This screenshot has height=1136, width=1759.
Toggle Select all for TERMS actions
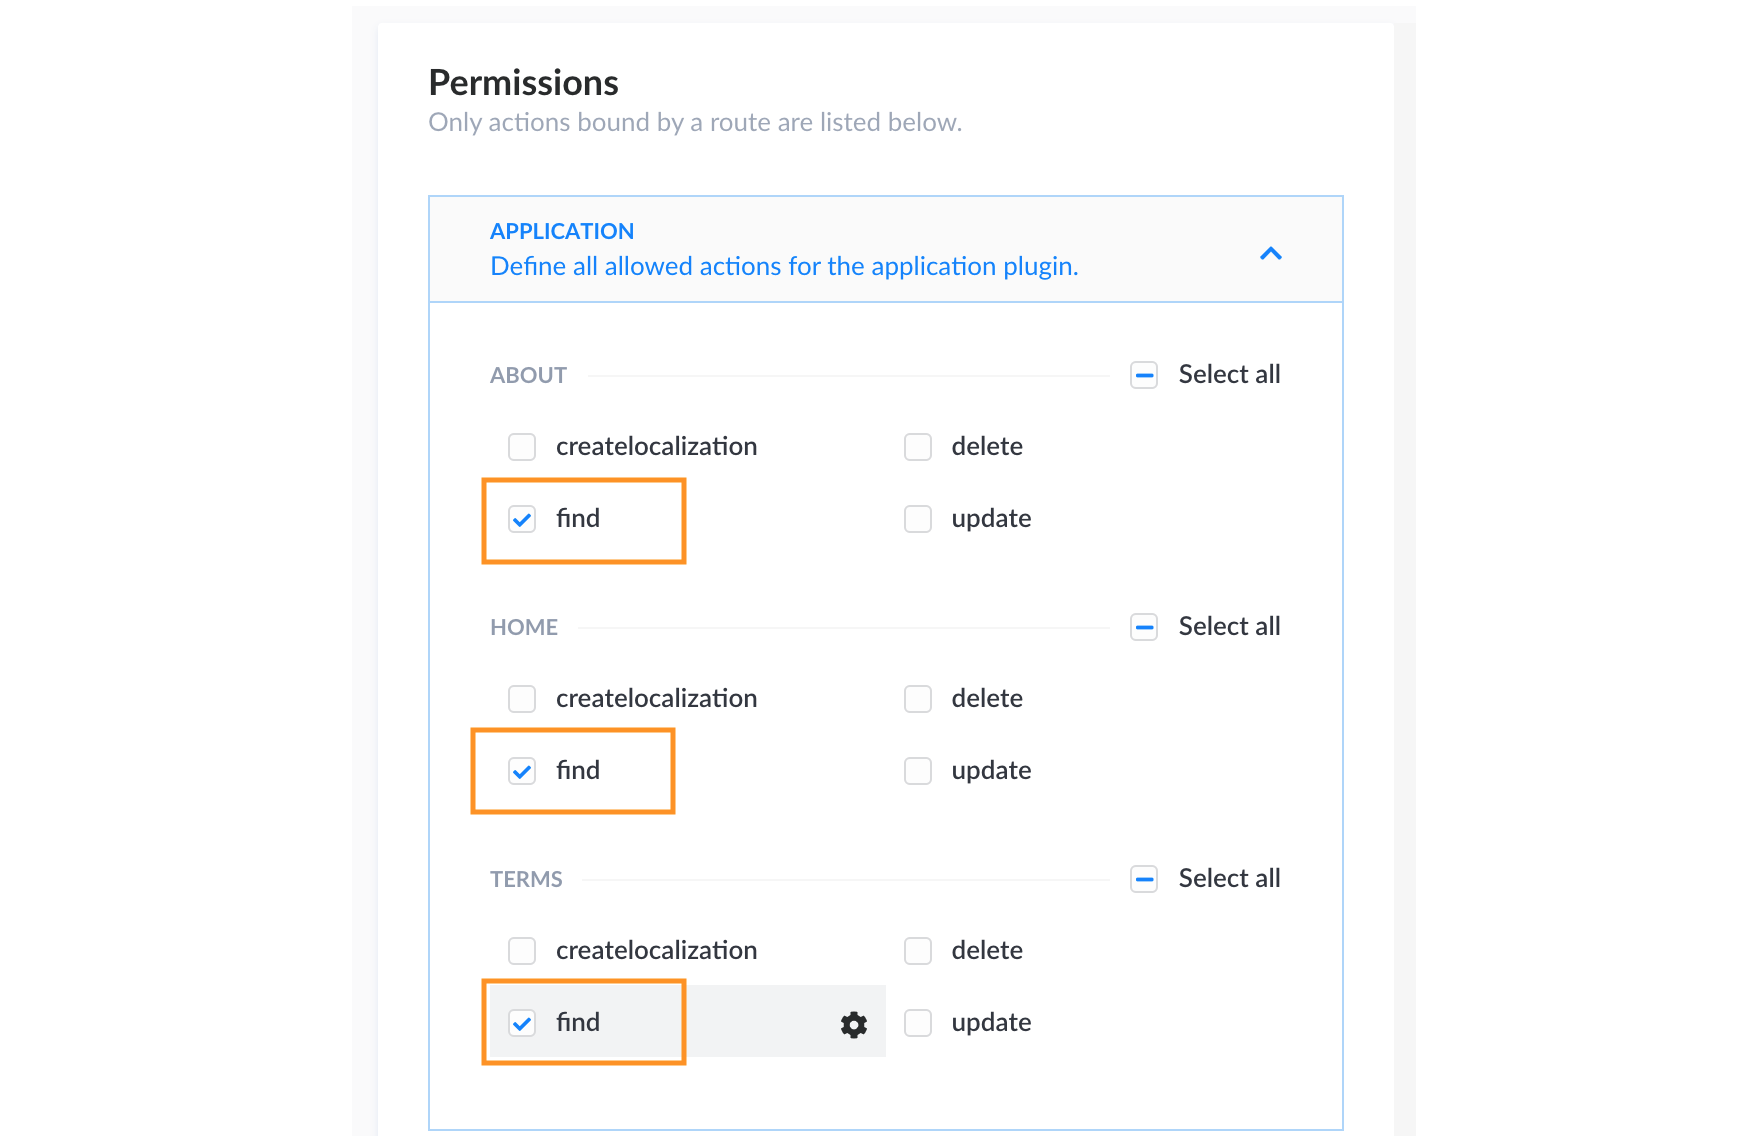click(1143, 878)
